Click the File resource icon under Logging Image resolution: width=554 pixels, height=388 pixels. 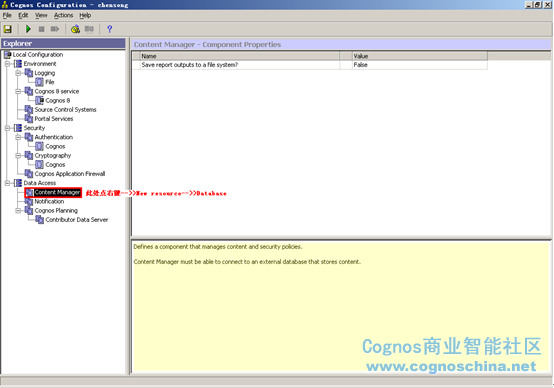coord(40,82)
